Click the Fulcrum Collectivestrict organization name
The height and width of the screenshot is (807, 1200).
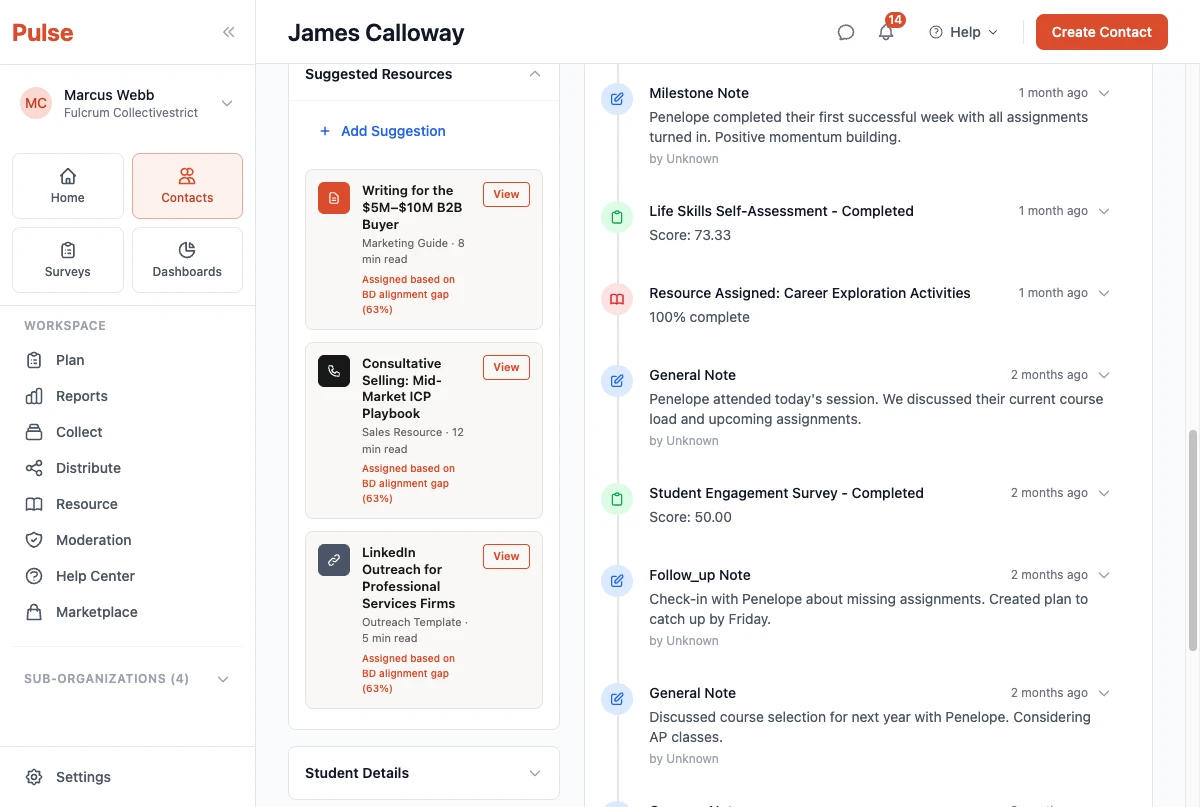point(131,113)
